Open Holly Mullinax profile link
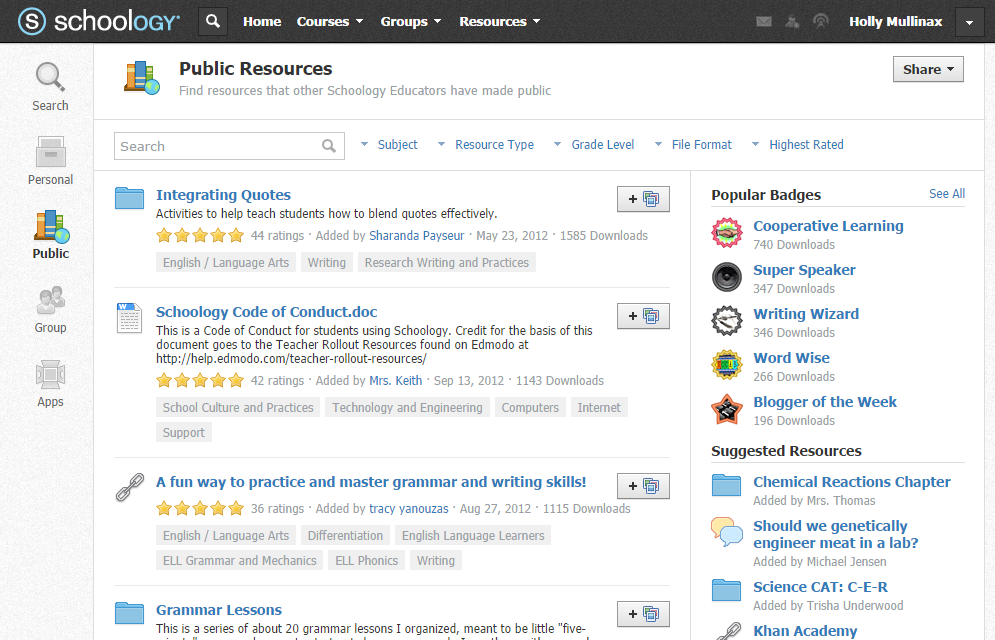The image size is (995, 640). pos(895,22)
